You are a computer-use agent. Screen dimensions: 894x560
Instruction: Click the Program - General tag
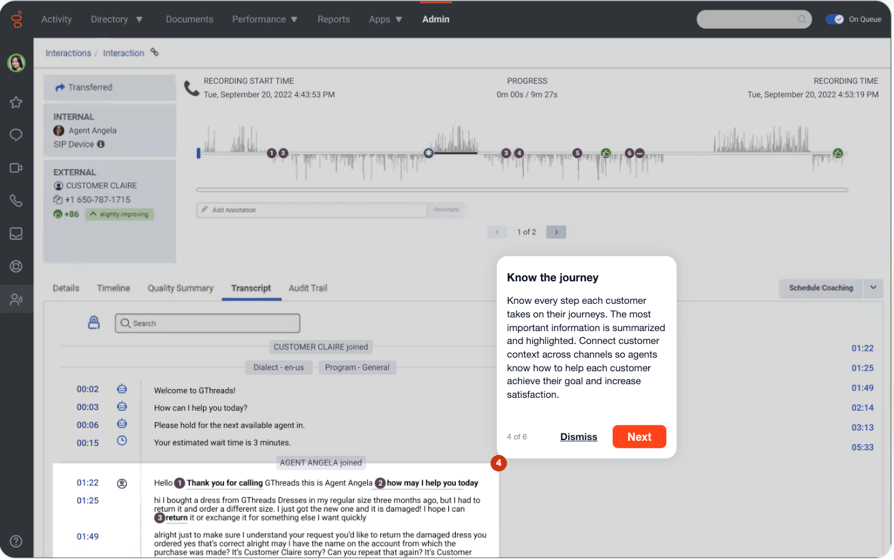pos(357,367)
